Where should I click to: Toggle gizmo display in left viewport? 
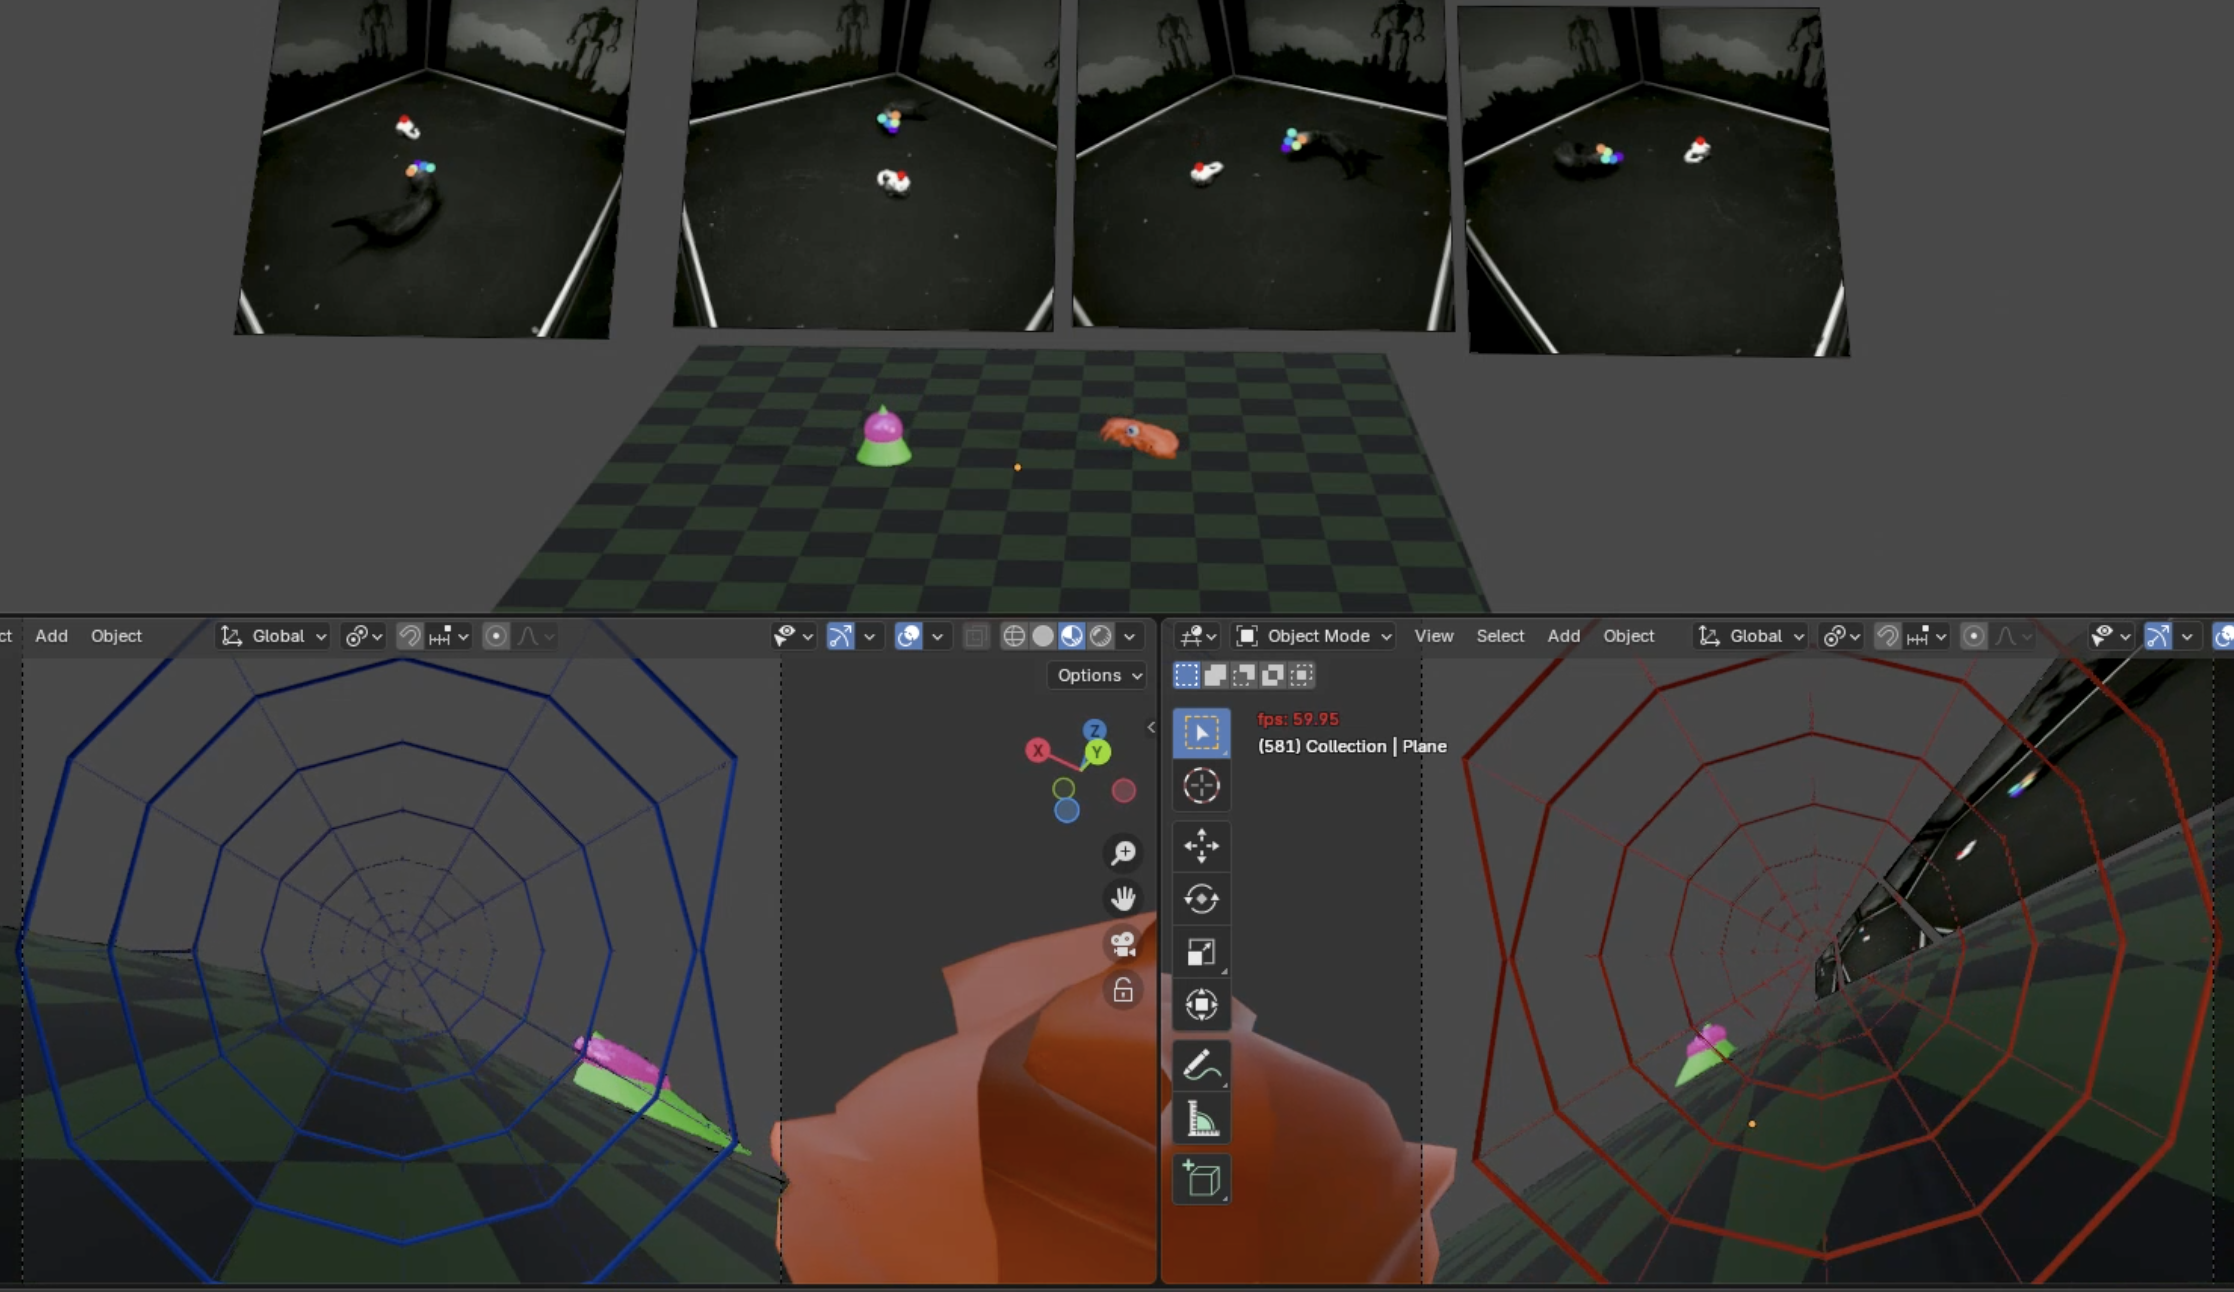point(841,636)
